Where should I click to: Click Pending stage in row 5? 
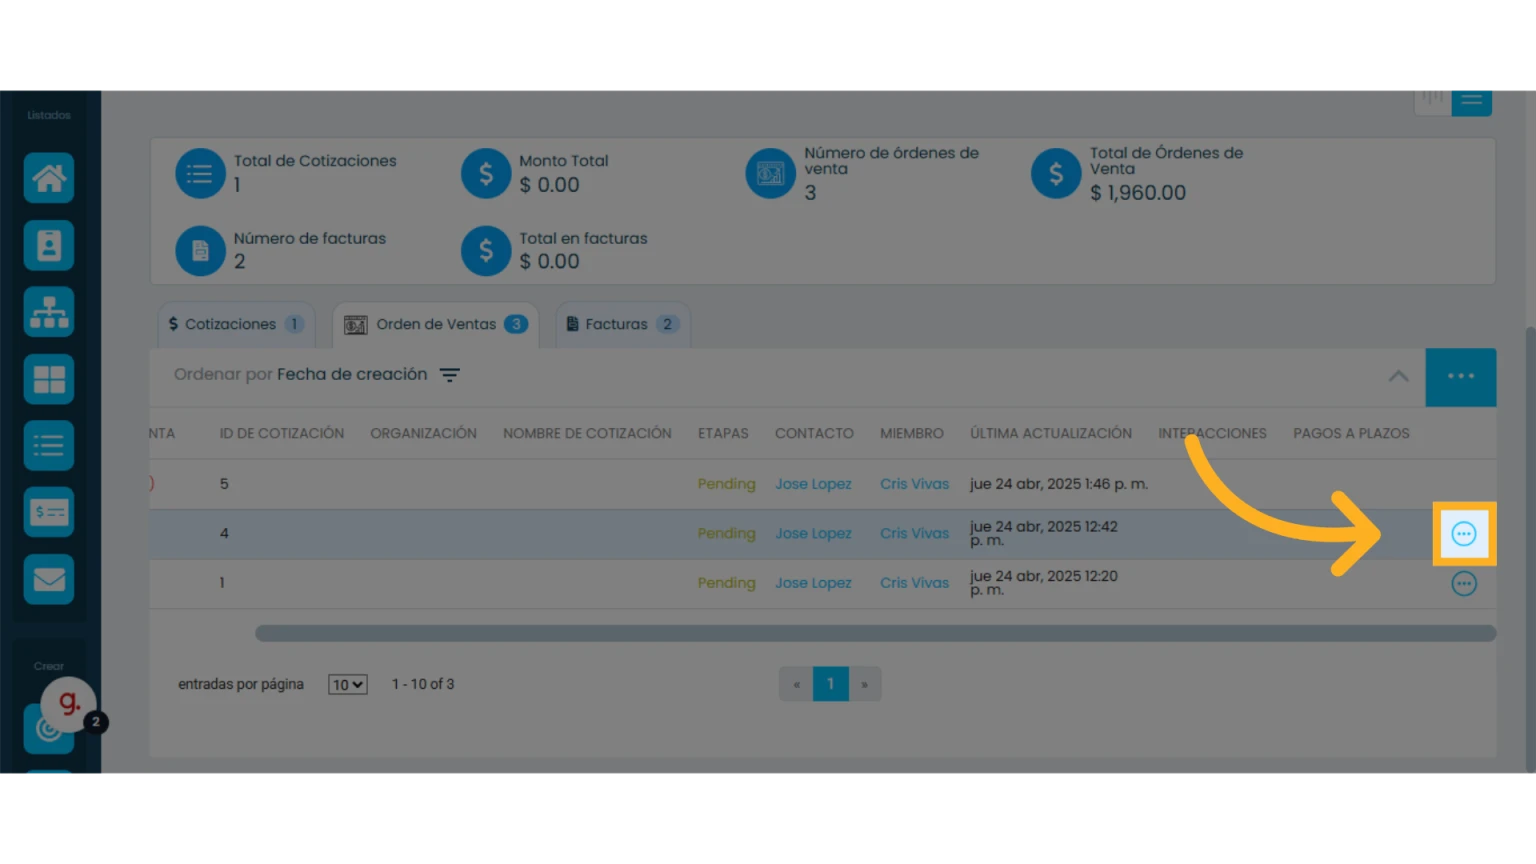pyautogui.click(x=726, y=484)
